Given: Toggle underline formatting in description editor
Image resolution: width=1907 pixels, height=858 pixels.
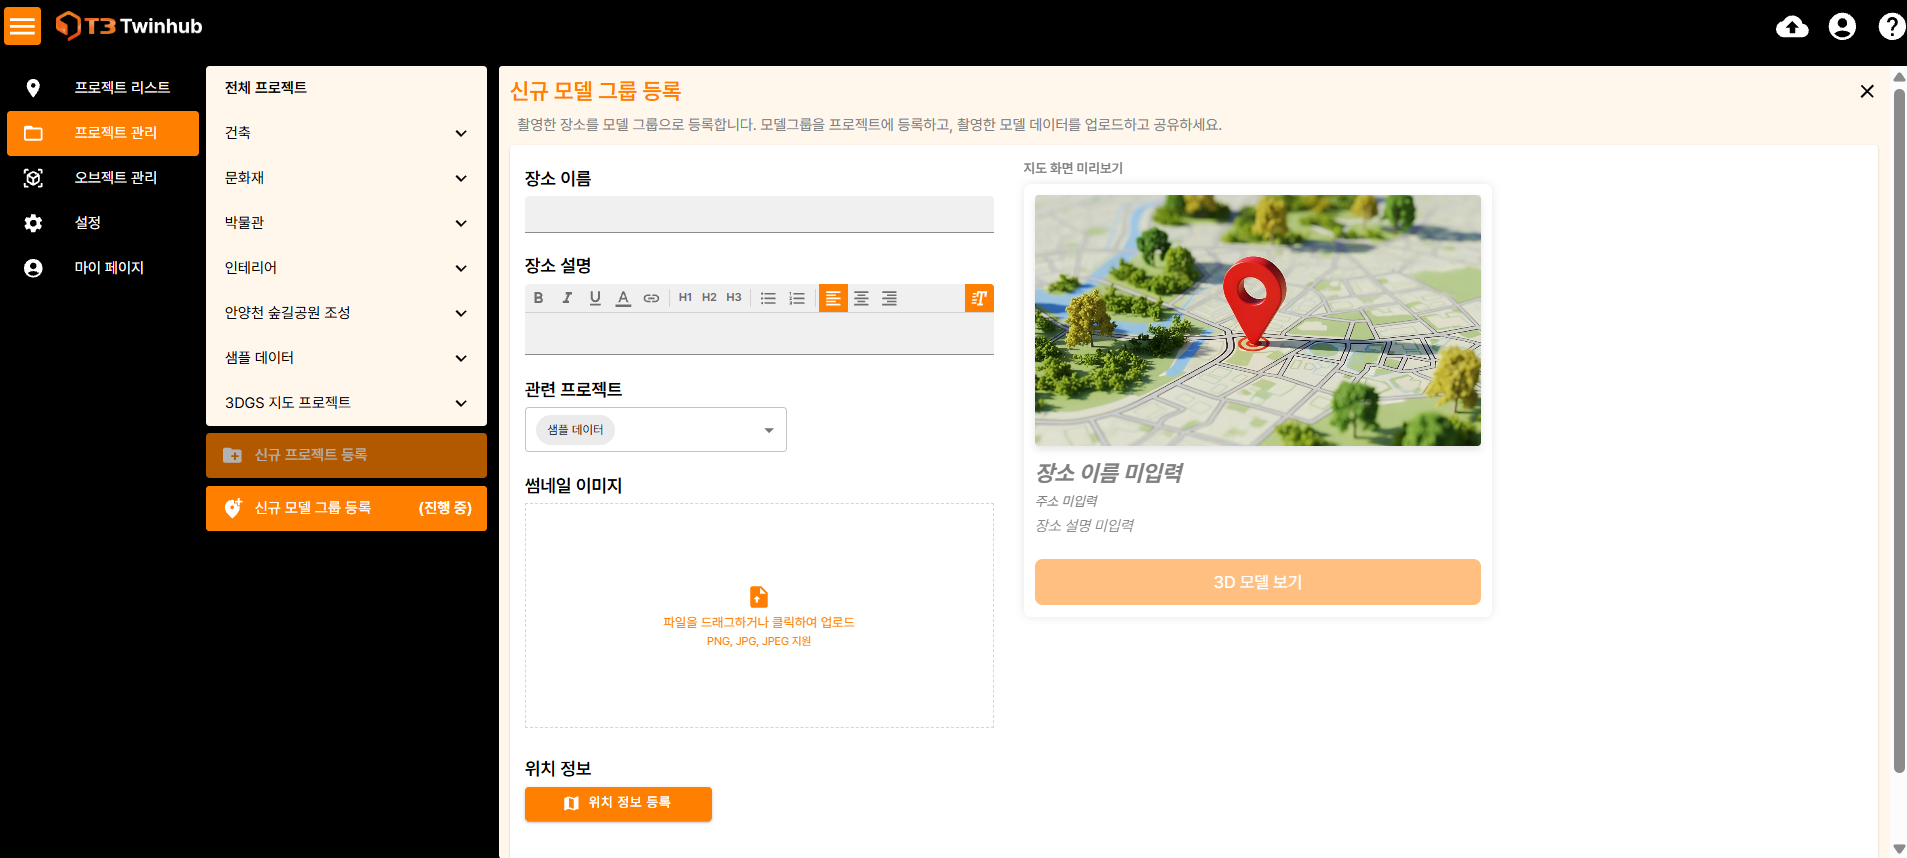Looking at the screenshot, I should point(595,298).
